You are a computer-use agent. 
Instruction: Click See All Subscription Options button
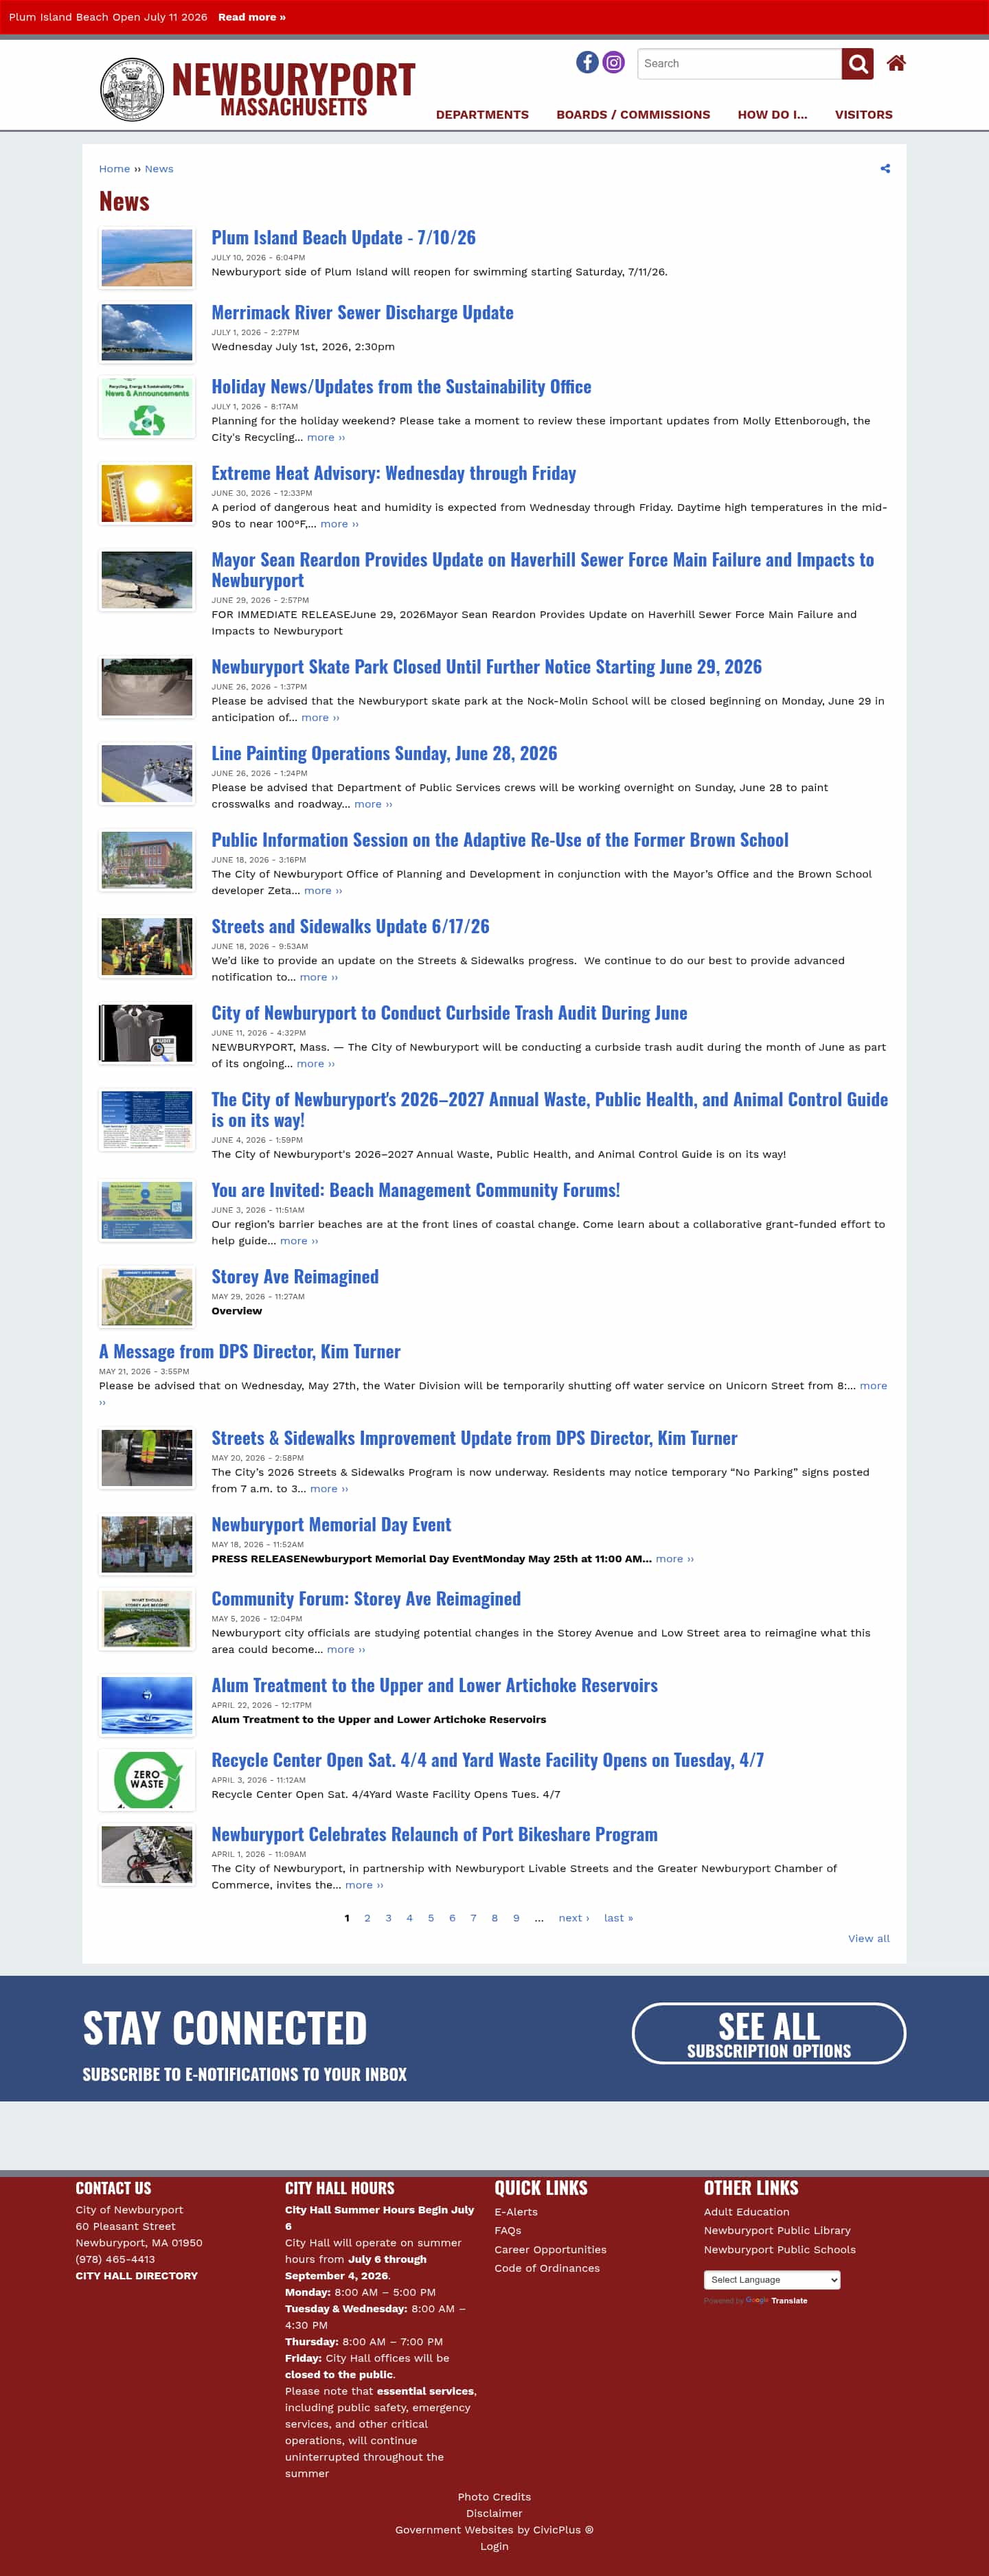click(769, 2033)
